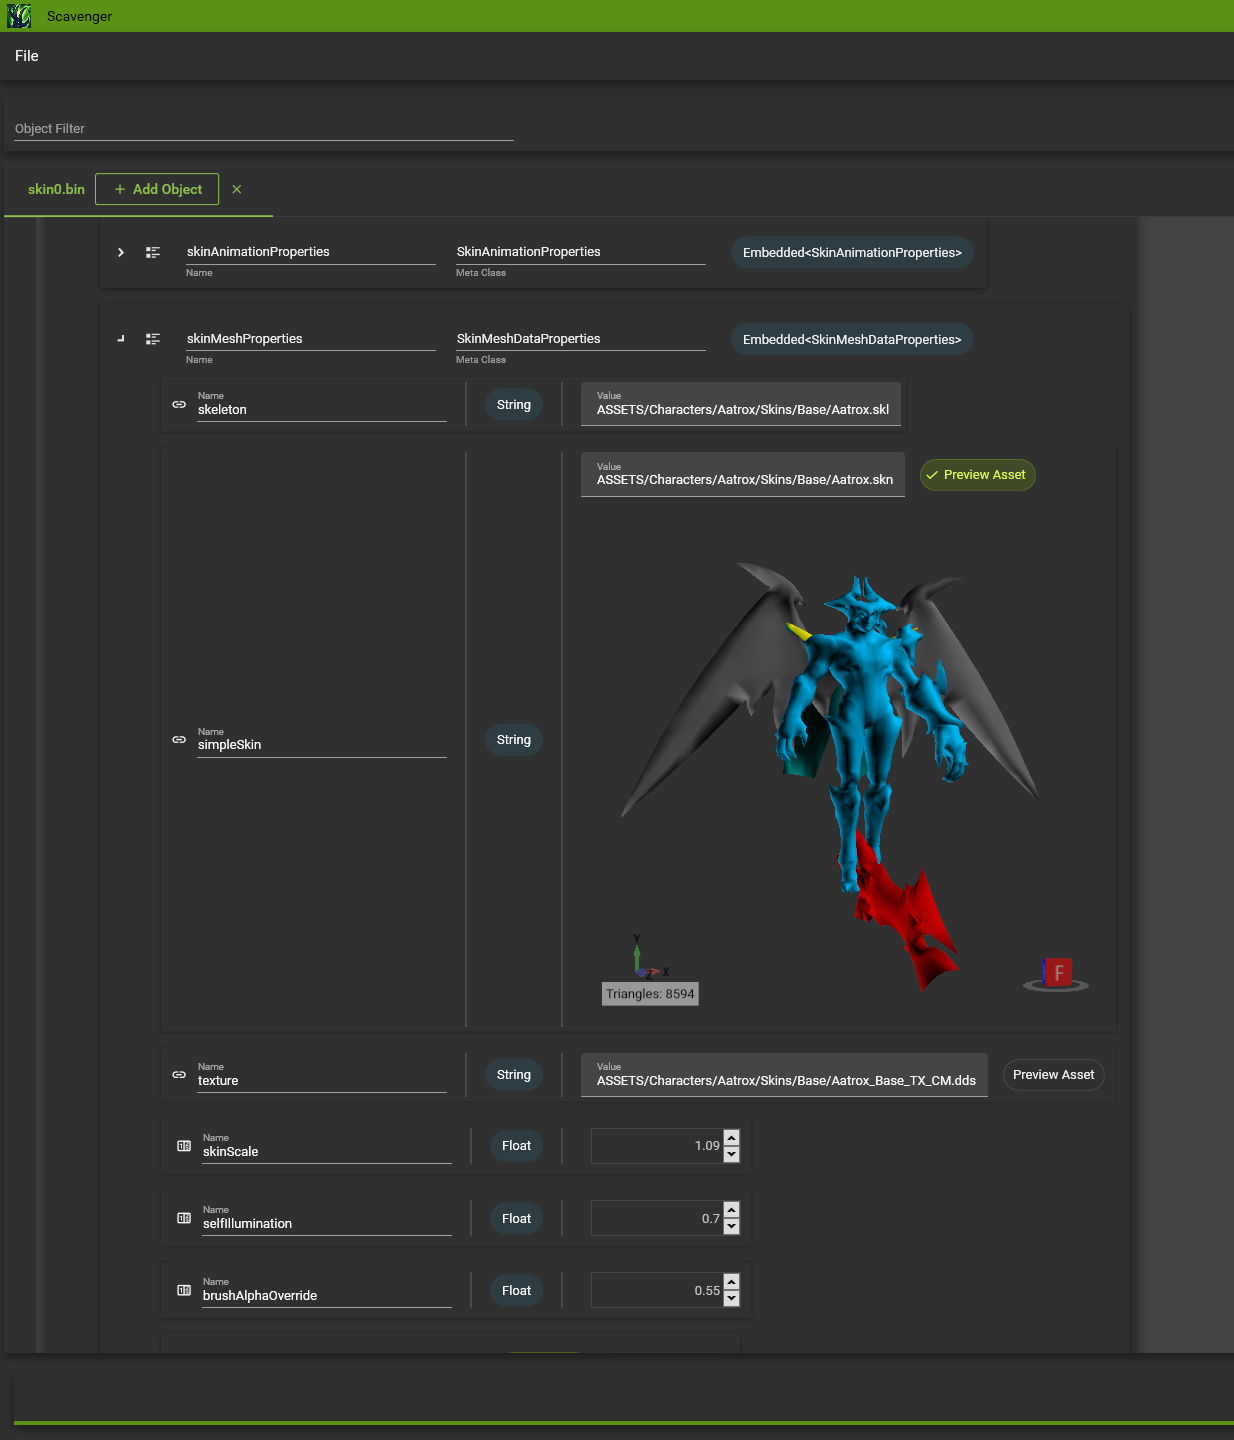
Task: Click the String type badge beside simpleSkin
Action: (x=513, y=740)
